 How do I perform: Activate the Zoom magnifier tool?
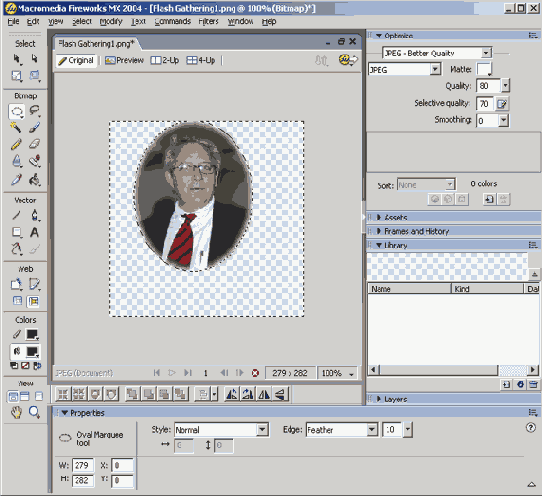(x=34, y=412)
